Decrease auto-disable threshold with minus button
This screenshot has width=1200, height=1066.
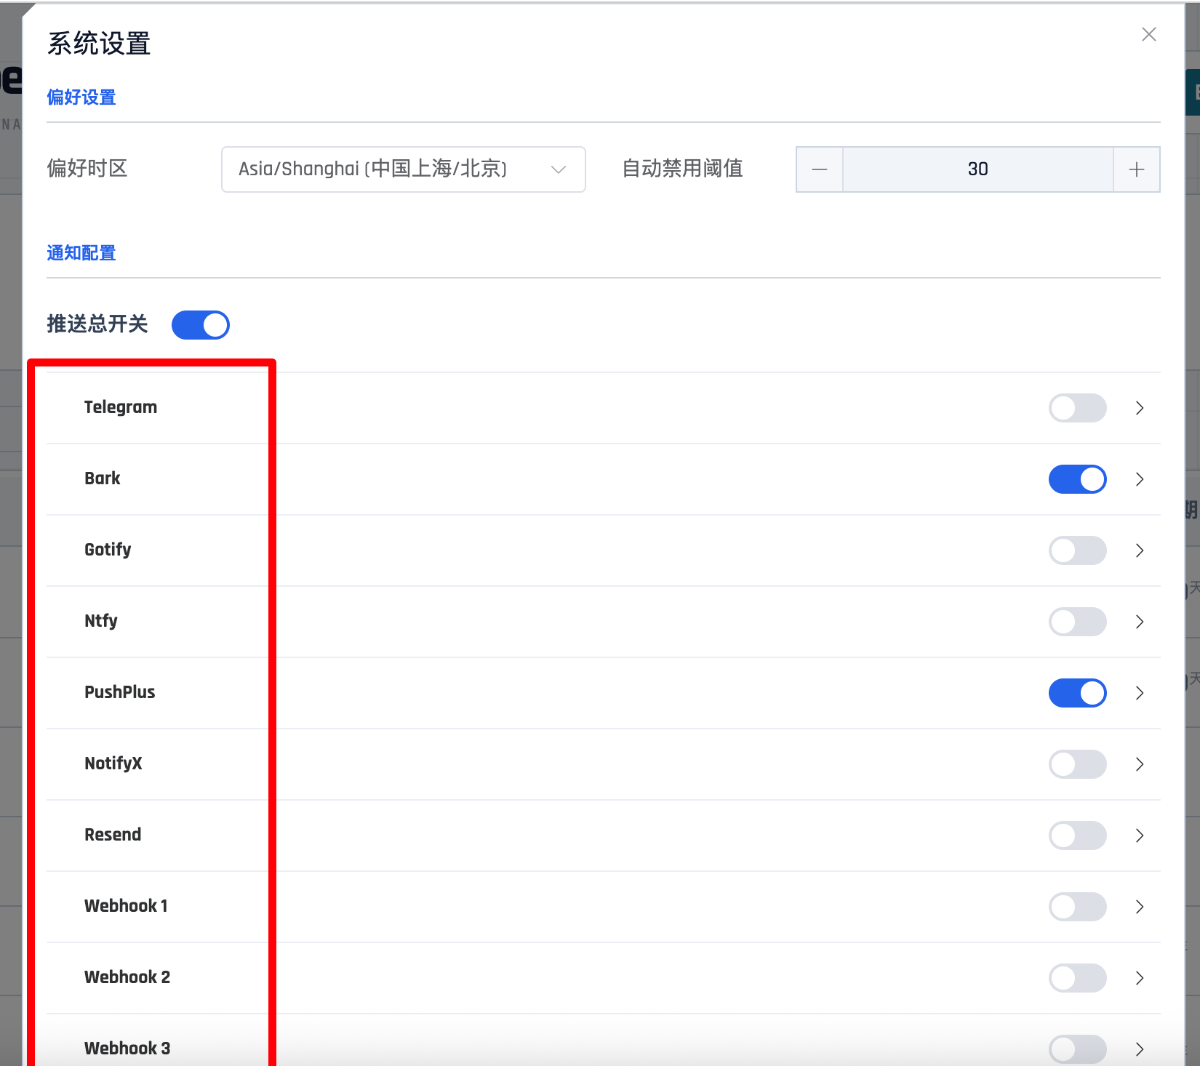(x=819, y=169)
